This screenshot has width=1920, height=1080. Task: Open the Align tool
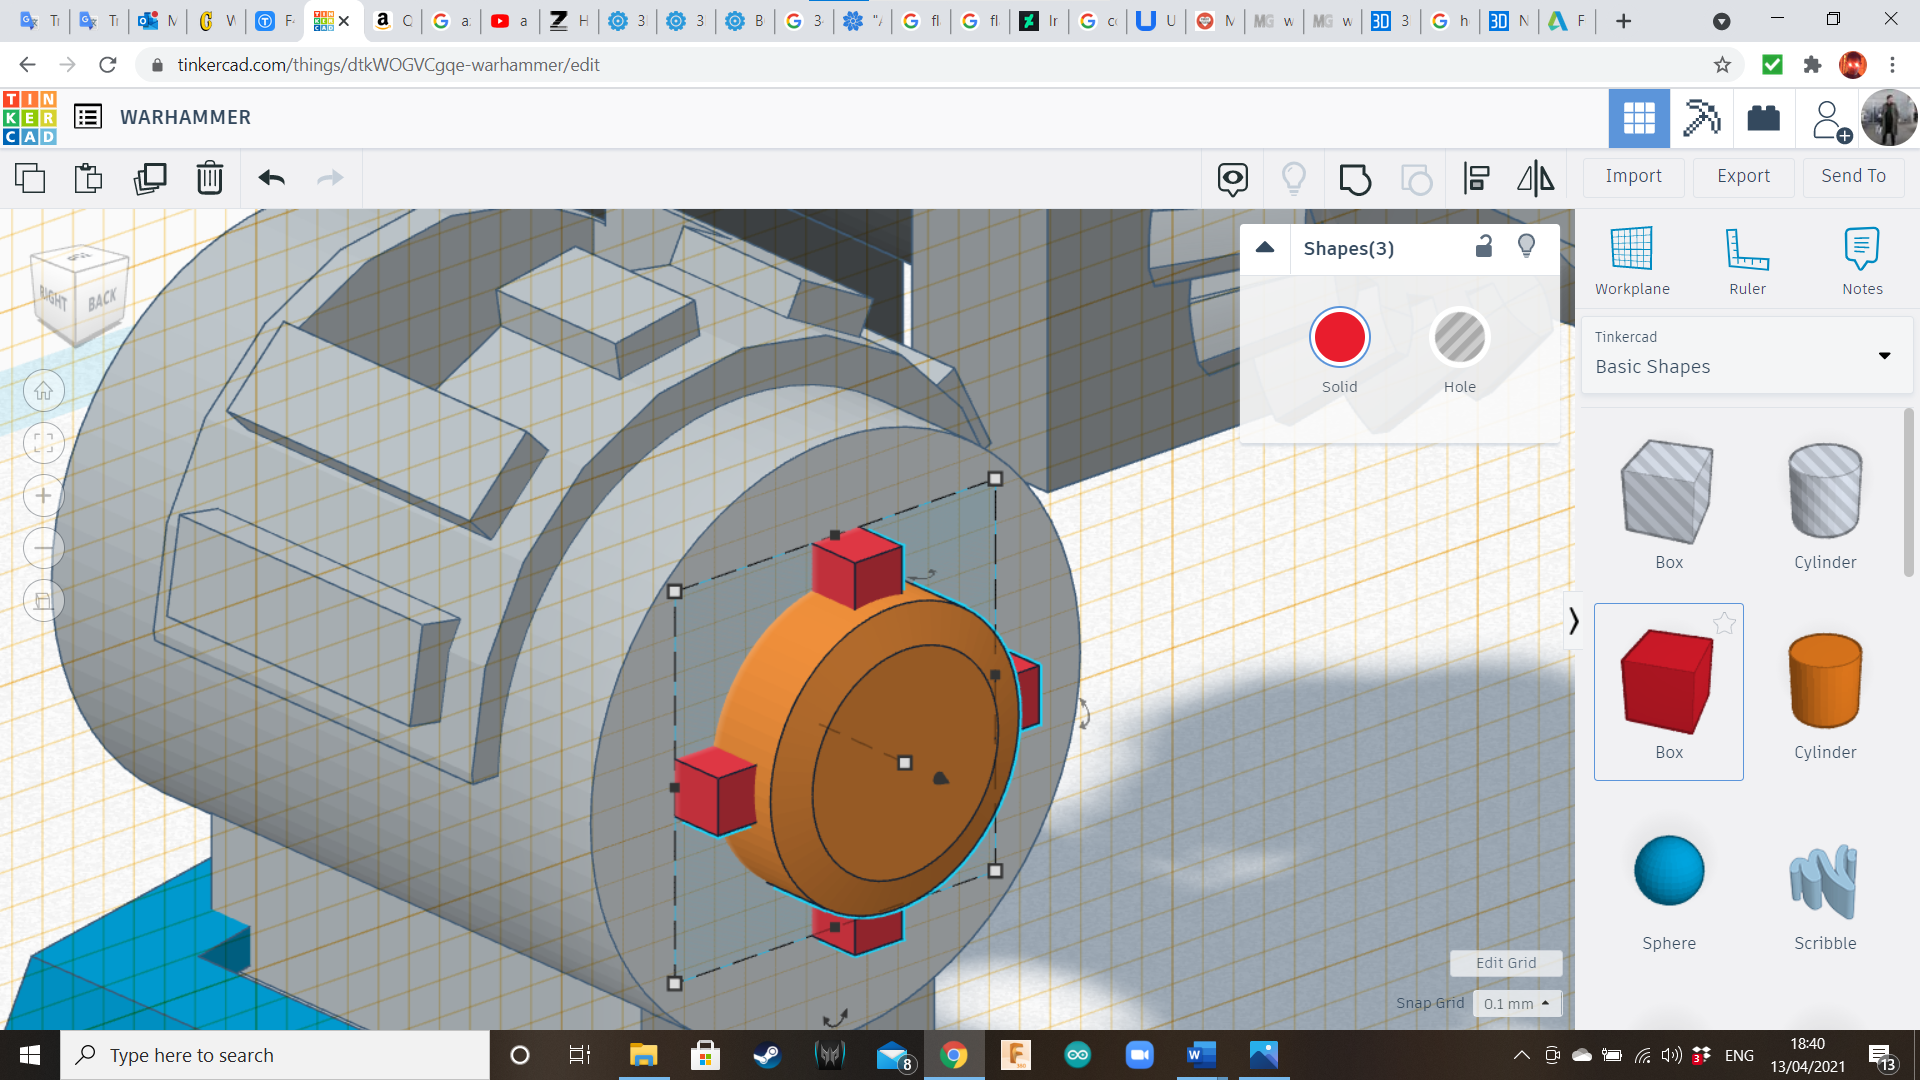tap(1476, 179)
